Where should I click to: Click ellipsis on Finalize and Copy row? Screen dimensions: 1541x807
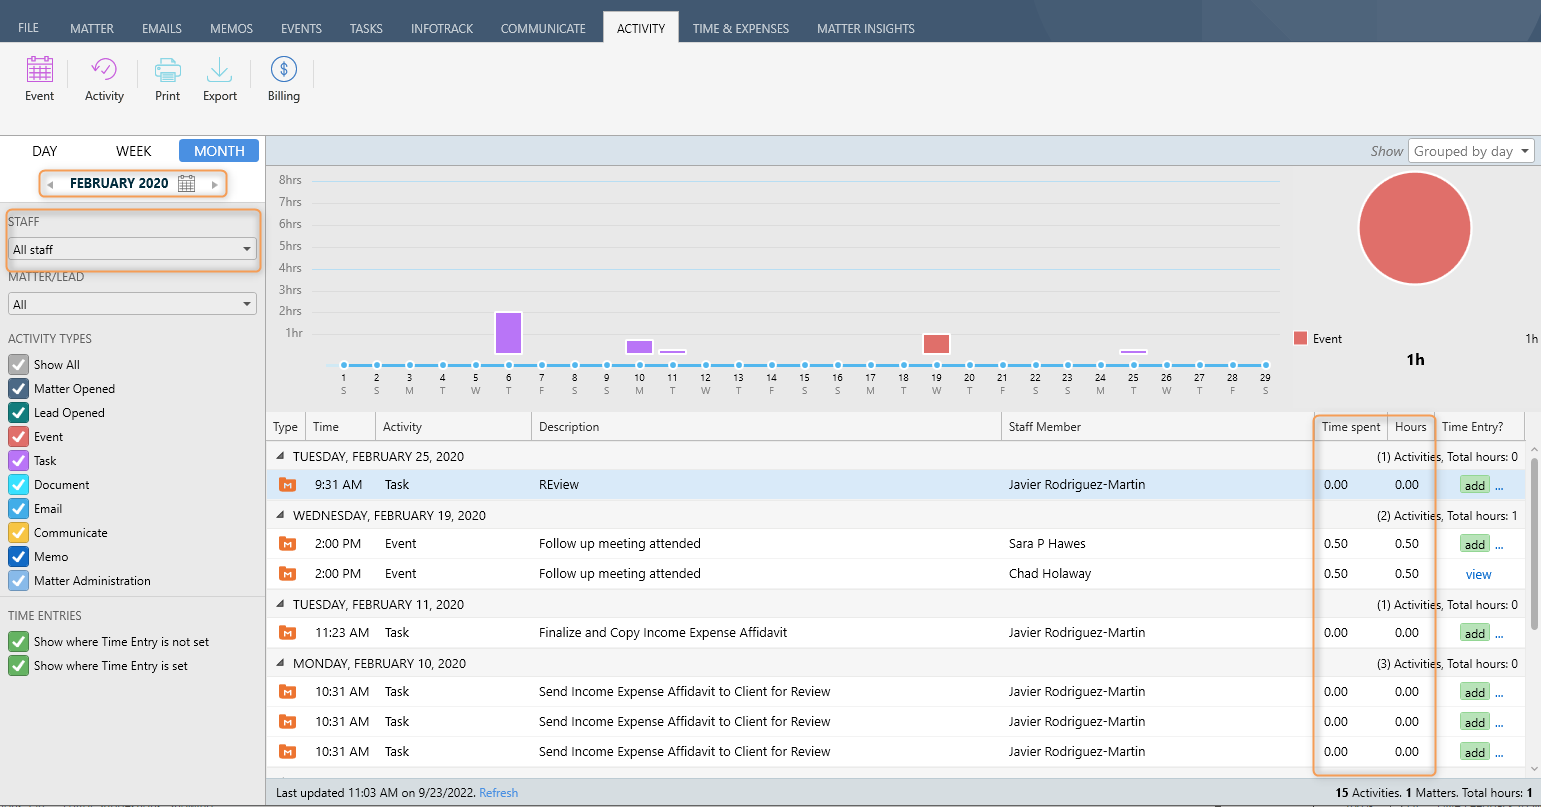pyautogui.click(x=1499, y=634)
